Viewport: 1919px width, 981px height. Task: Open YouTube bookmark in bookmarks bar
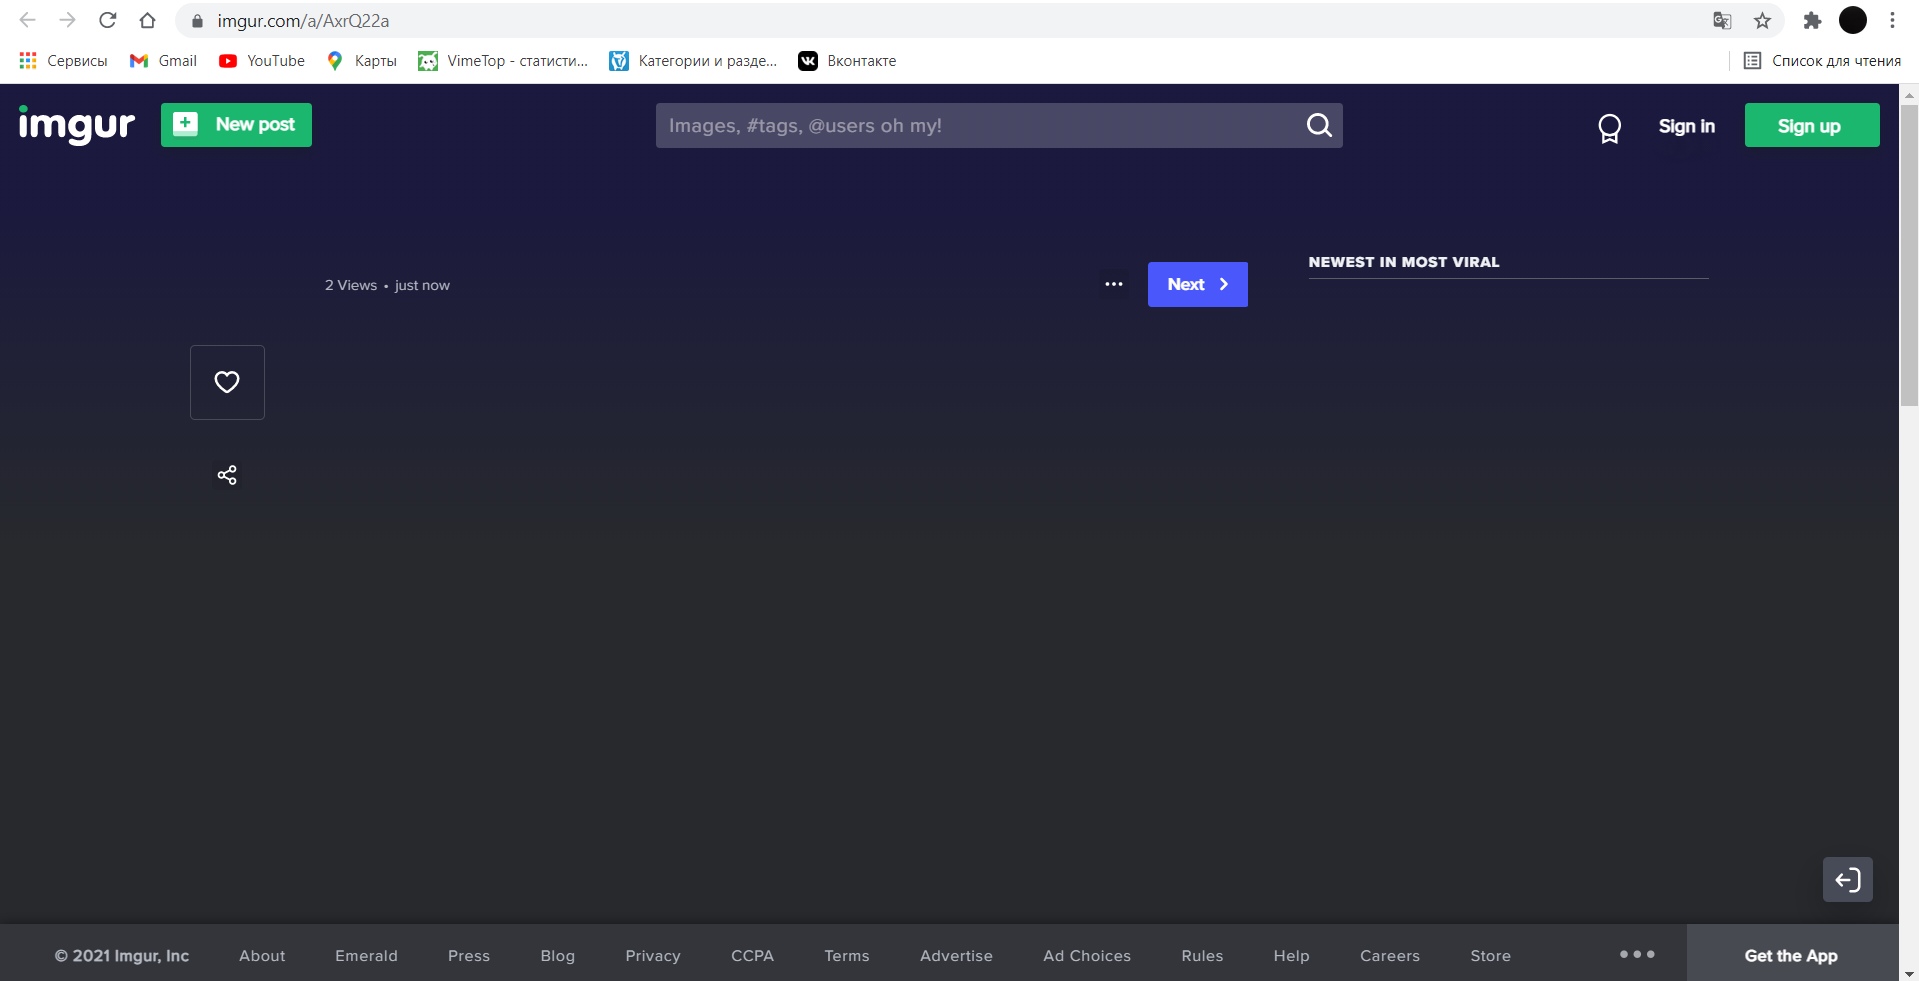tap(262, 61)
